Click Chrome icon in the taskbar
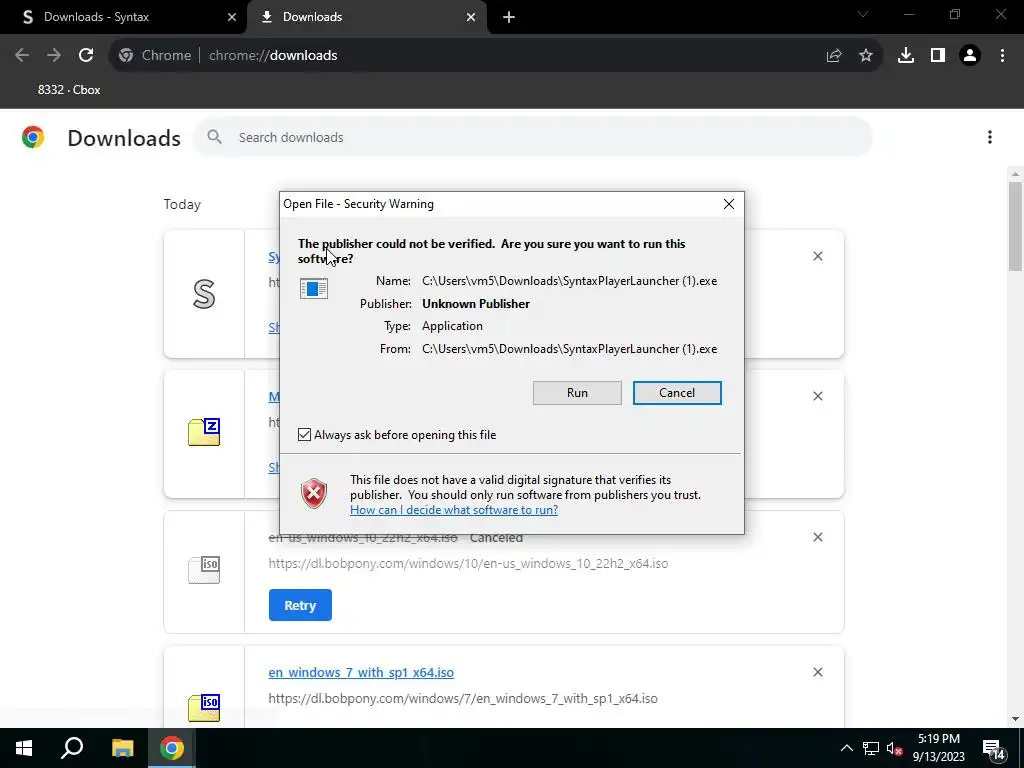The width and height of the screenshot is (1024, 768). (x=172, y=748)
